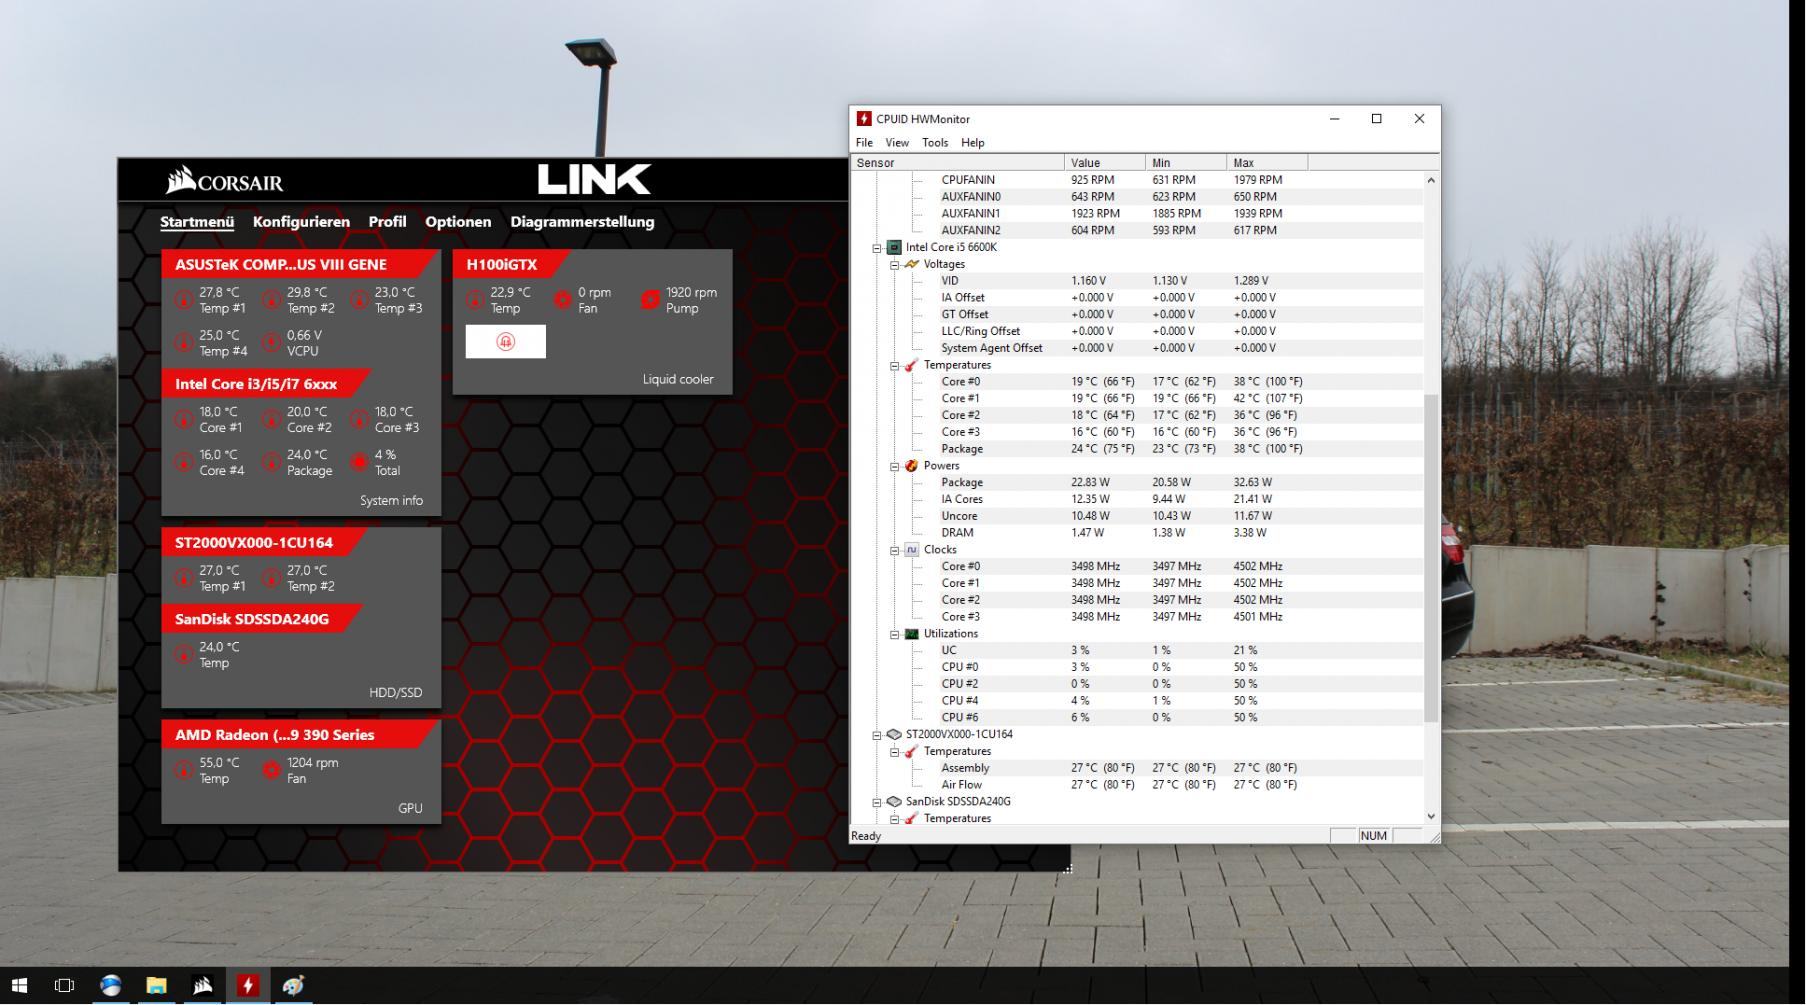Collapse the CPU Temperatures node above Core #0
The height and width of the screenshot is (1005, 1806).
[x=895, y=366]
